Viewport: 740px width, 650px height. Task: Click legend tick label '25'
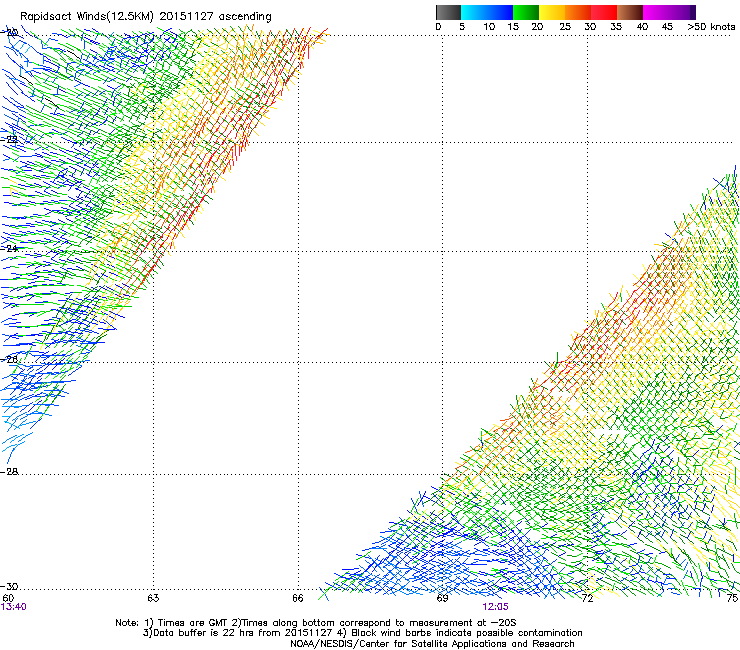click(x=565, y=27)
